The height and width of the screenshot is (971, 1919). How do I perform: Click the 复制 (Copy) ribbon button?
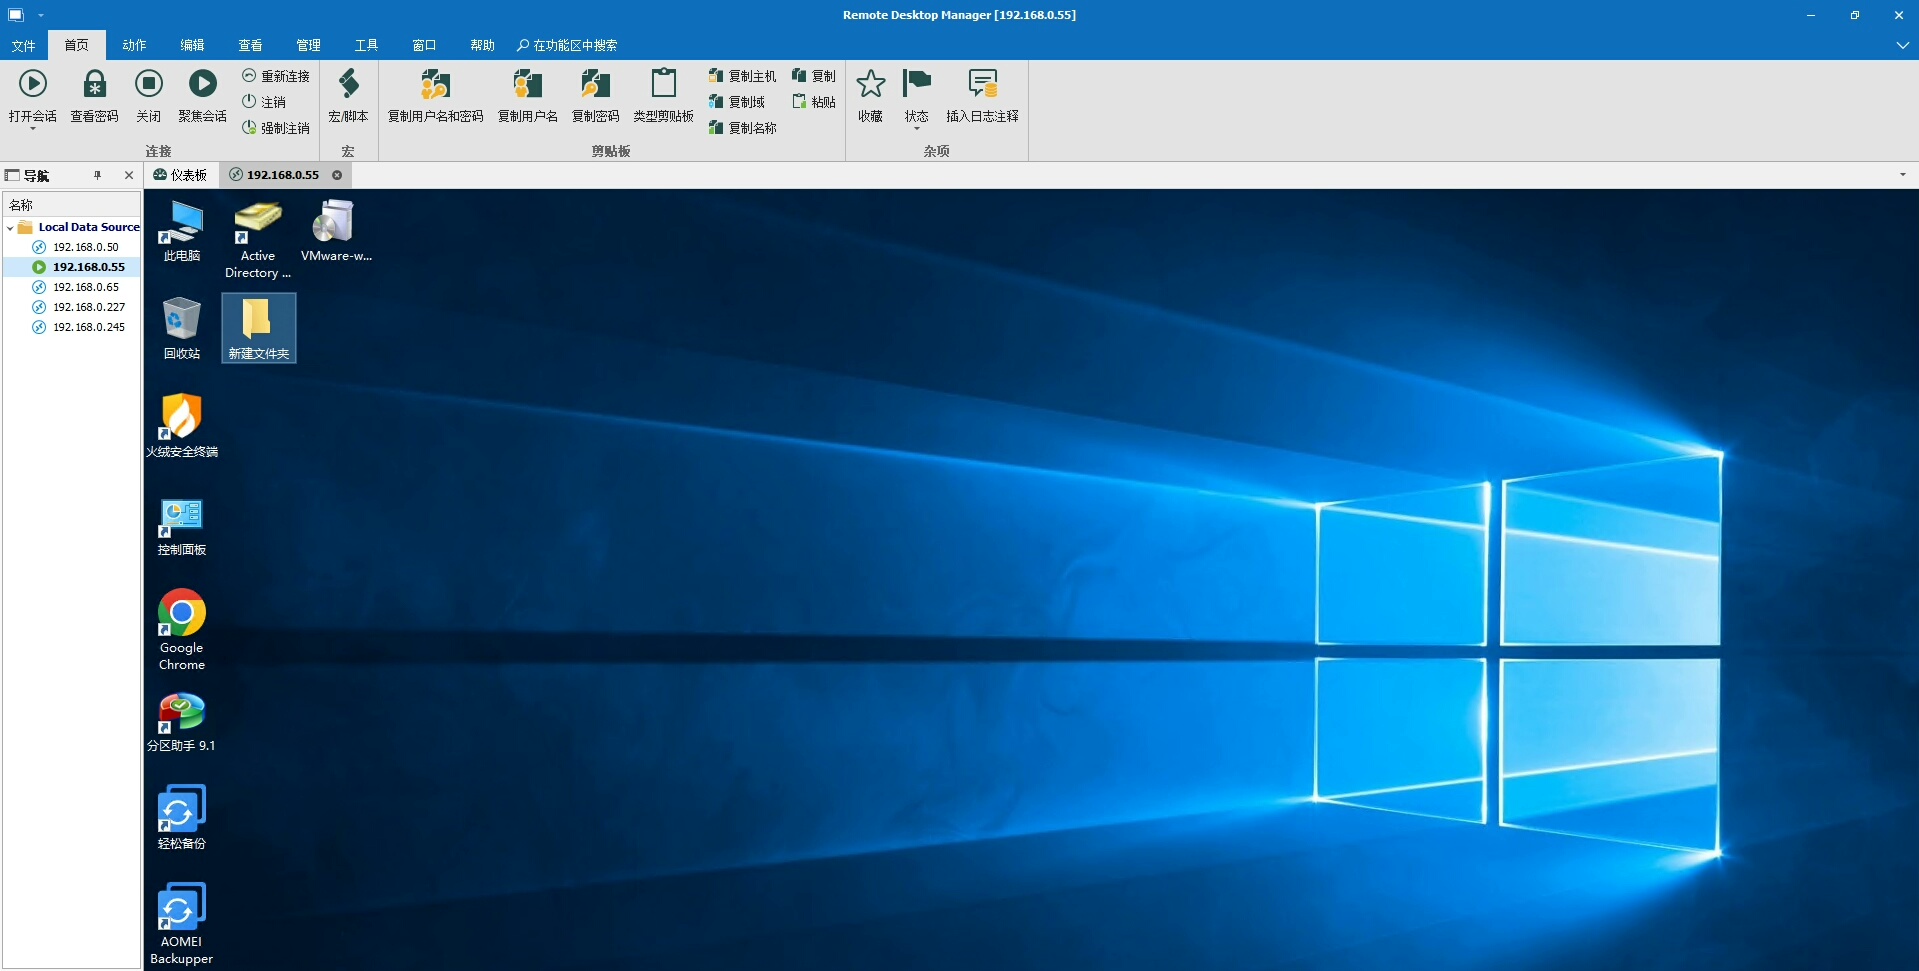814,76
